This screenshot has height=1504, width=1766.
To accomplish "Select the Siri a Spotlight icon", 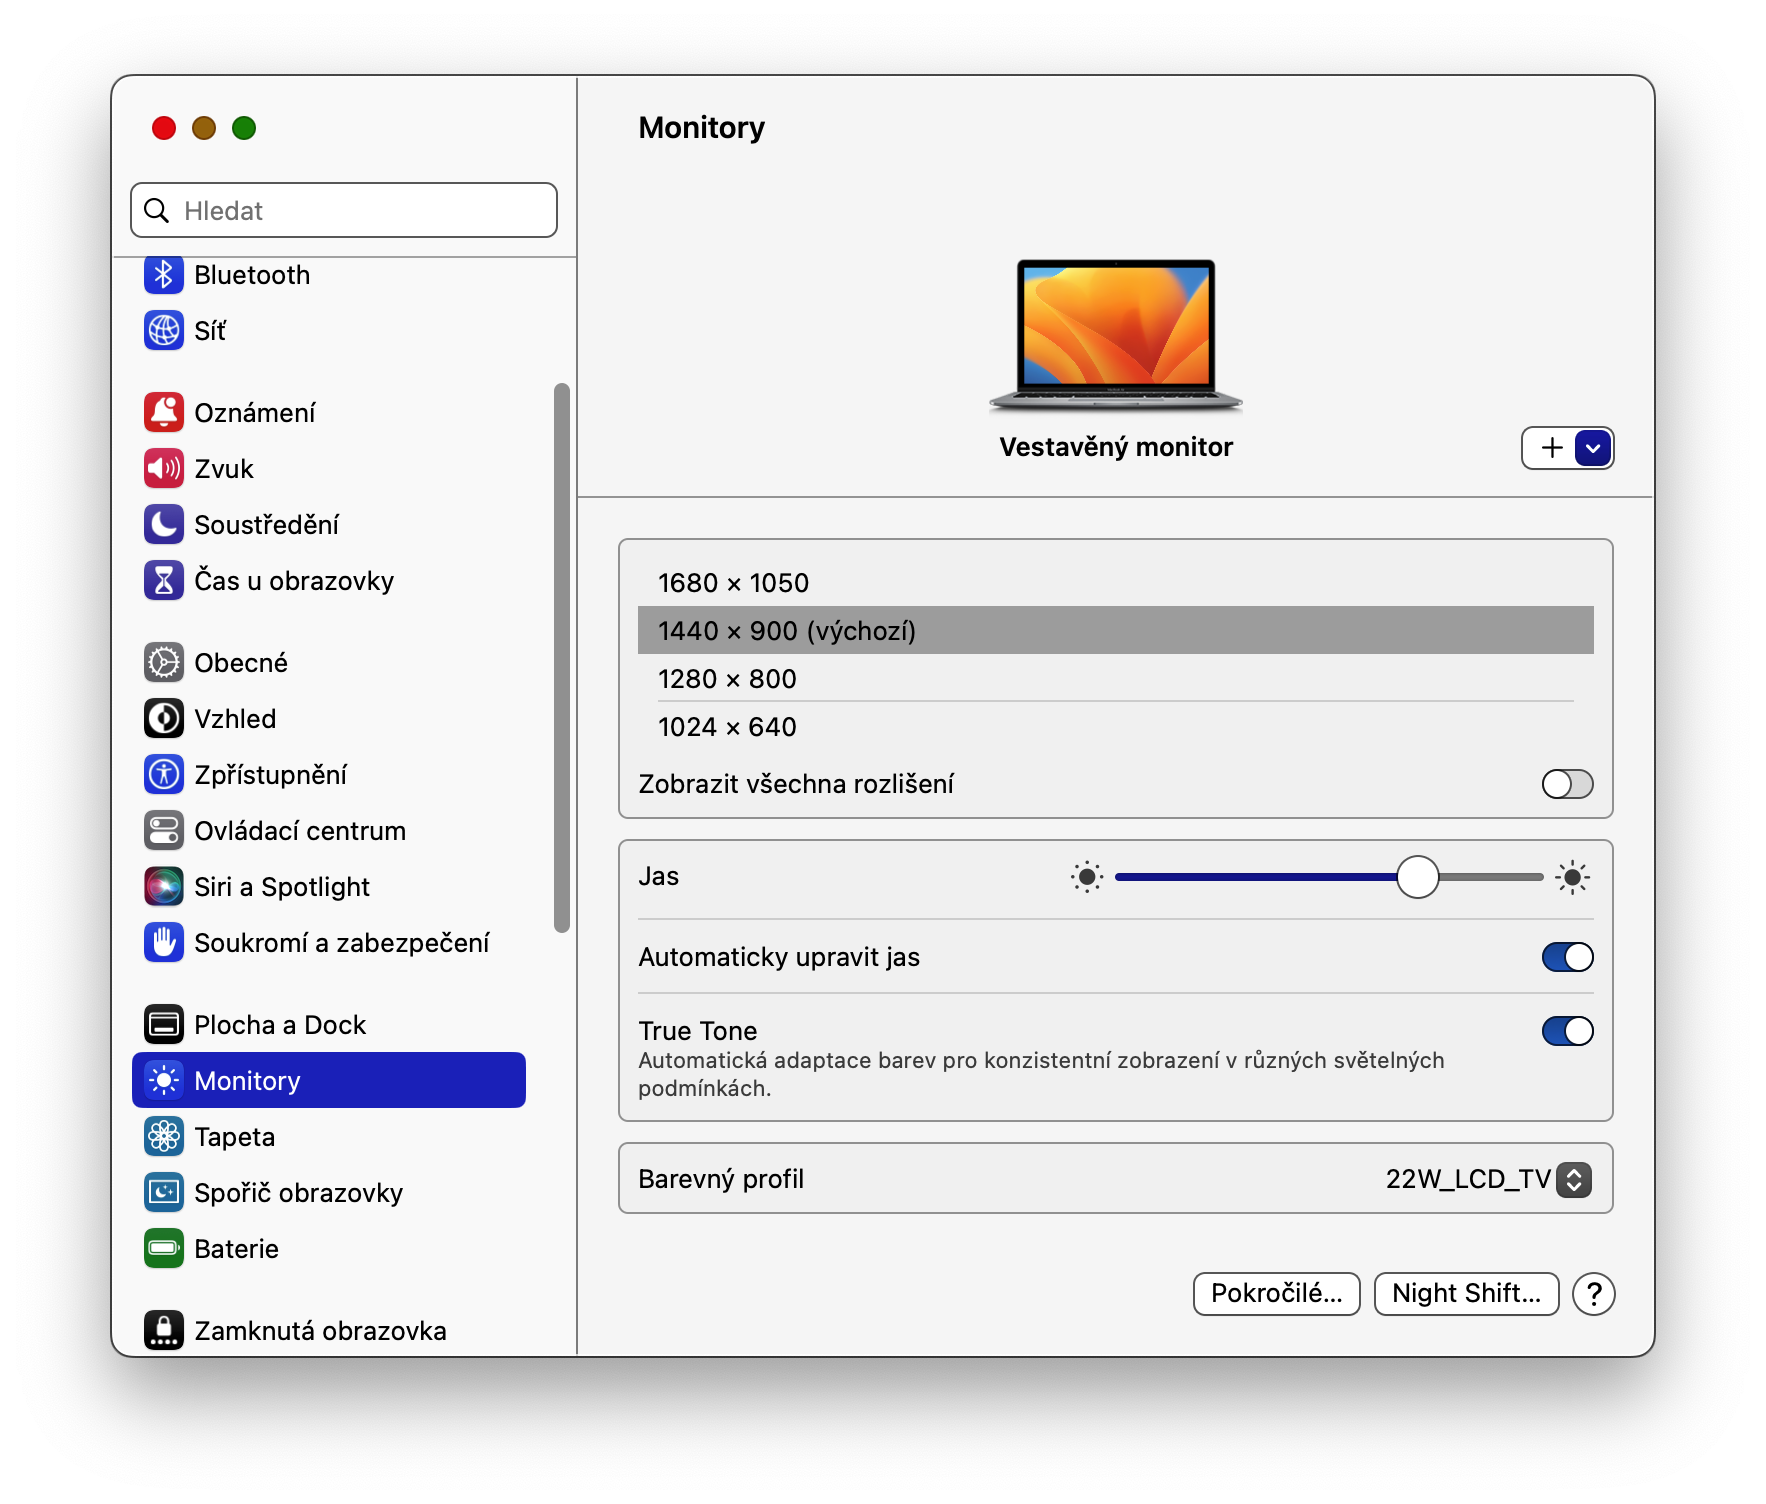I will point(164,887).
